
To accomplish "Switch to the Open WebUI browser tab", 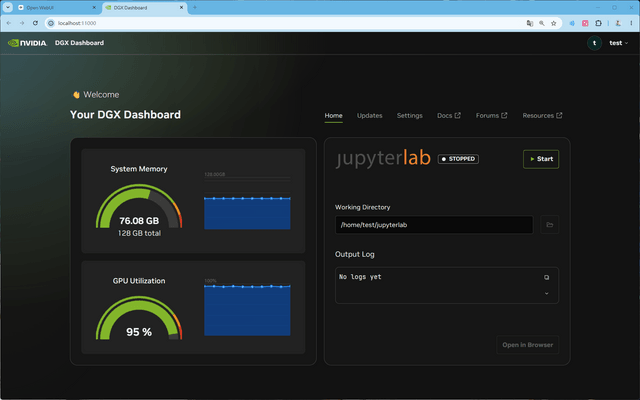I will [57, 8].
